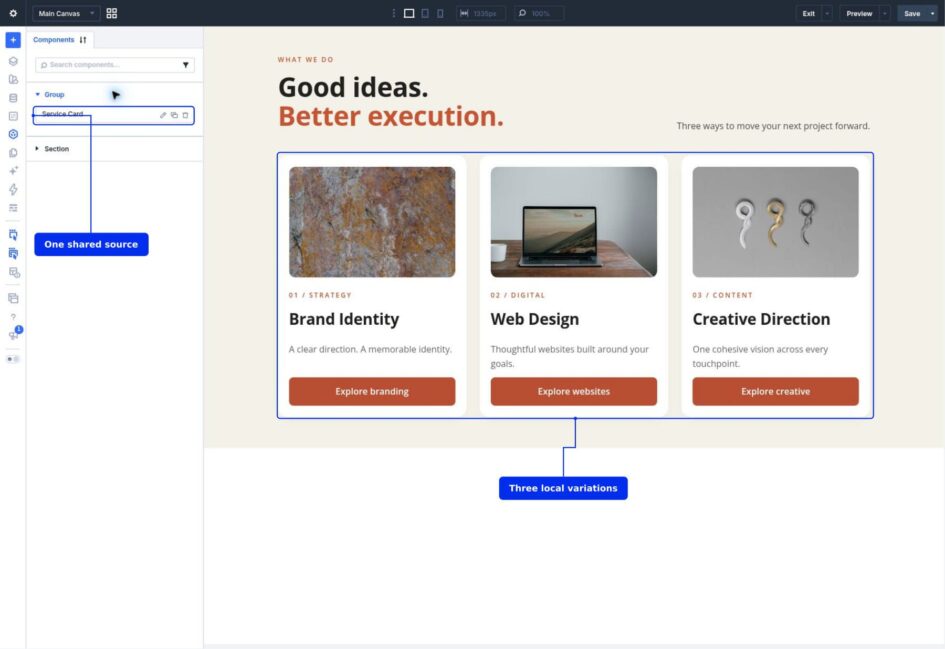945x649 pixels.
Task: Select the '02 / DIGITAL' label
Action: coord(518,295)
